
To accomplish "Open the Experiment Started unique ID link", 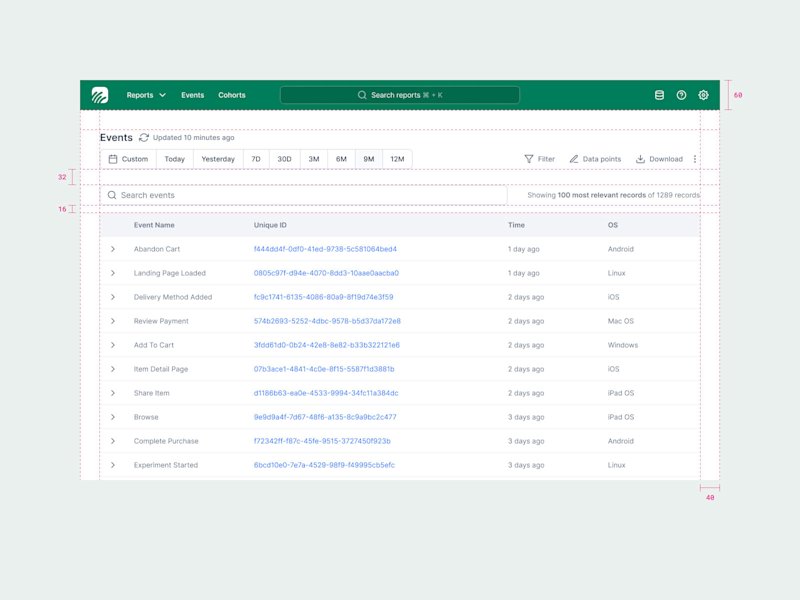I will (324, 465).
